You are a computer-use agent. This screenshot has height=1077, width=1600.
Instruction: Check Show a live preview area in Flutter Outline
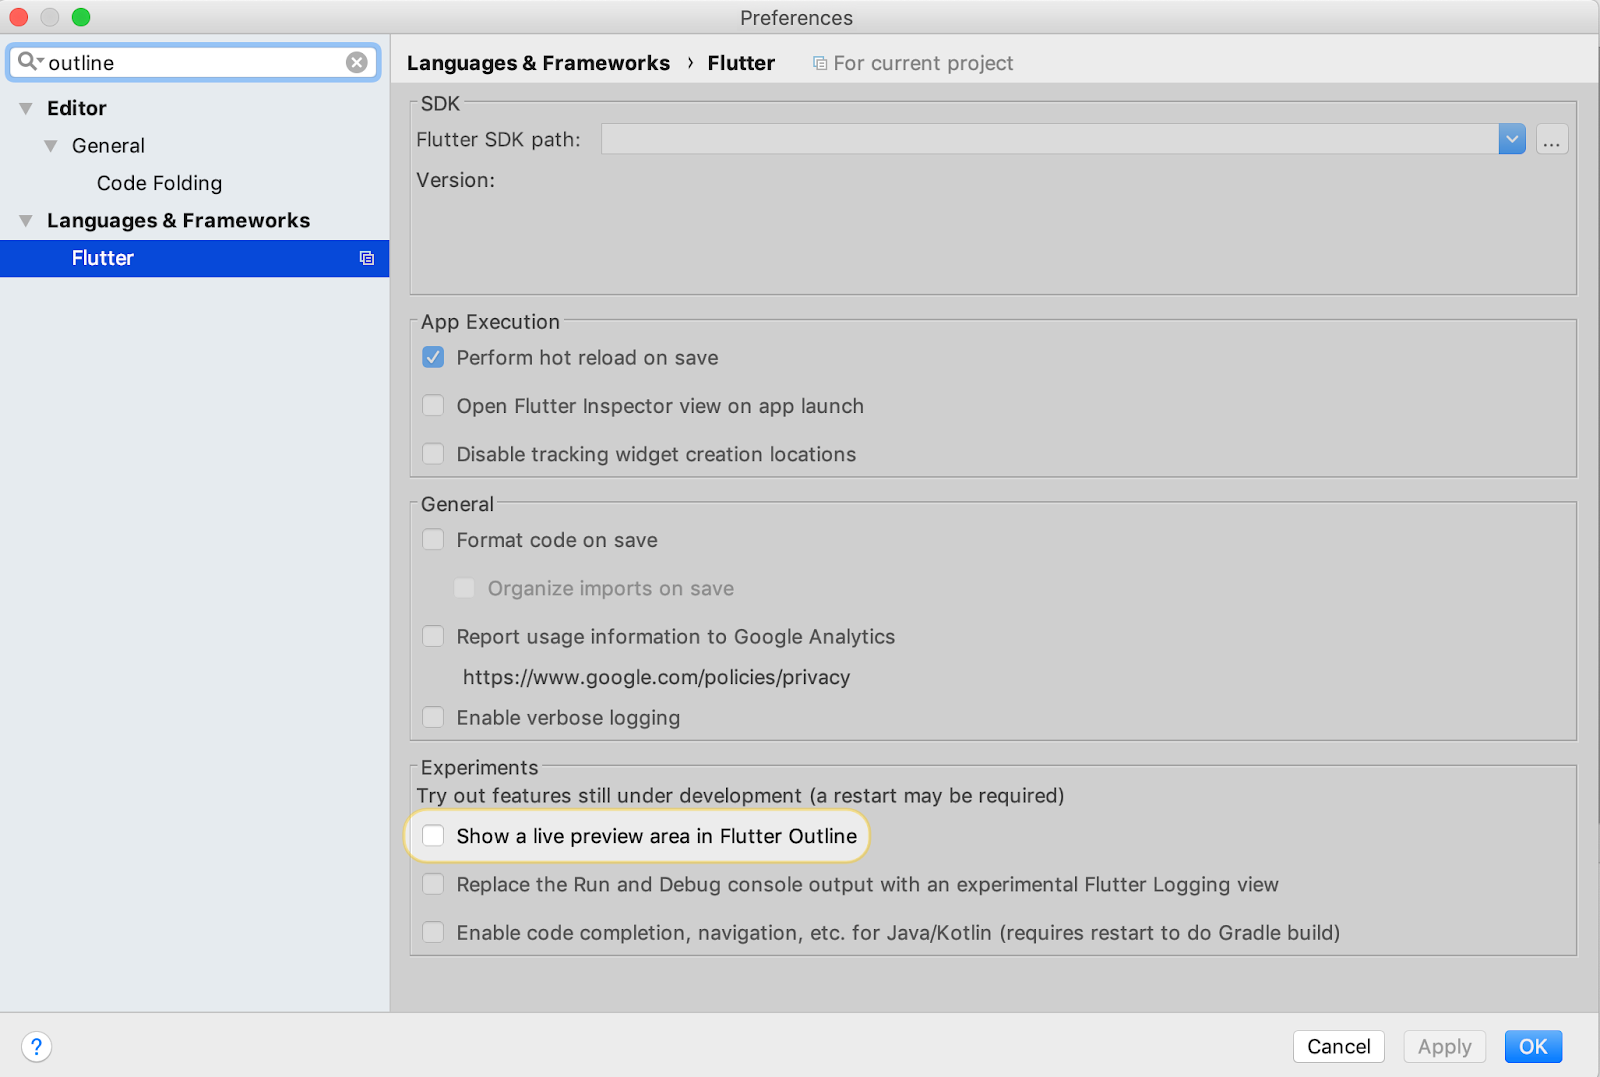[x=433, y=836]
